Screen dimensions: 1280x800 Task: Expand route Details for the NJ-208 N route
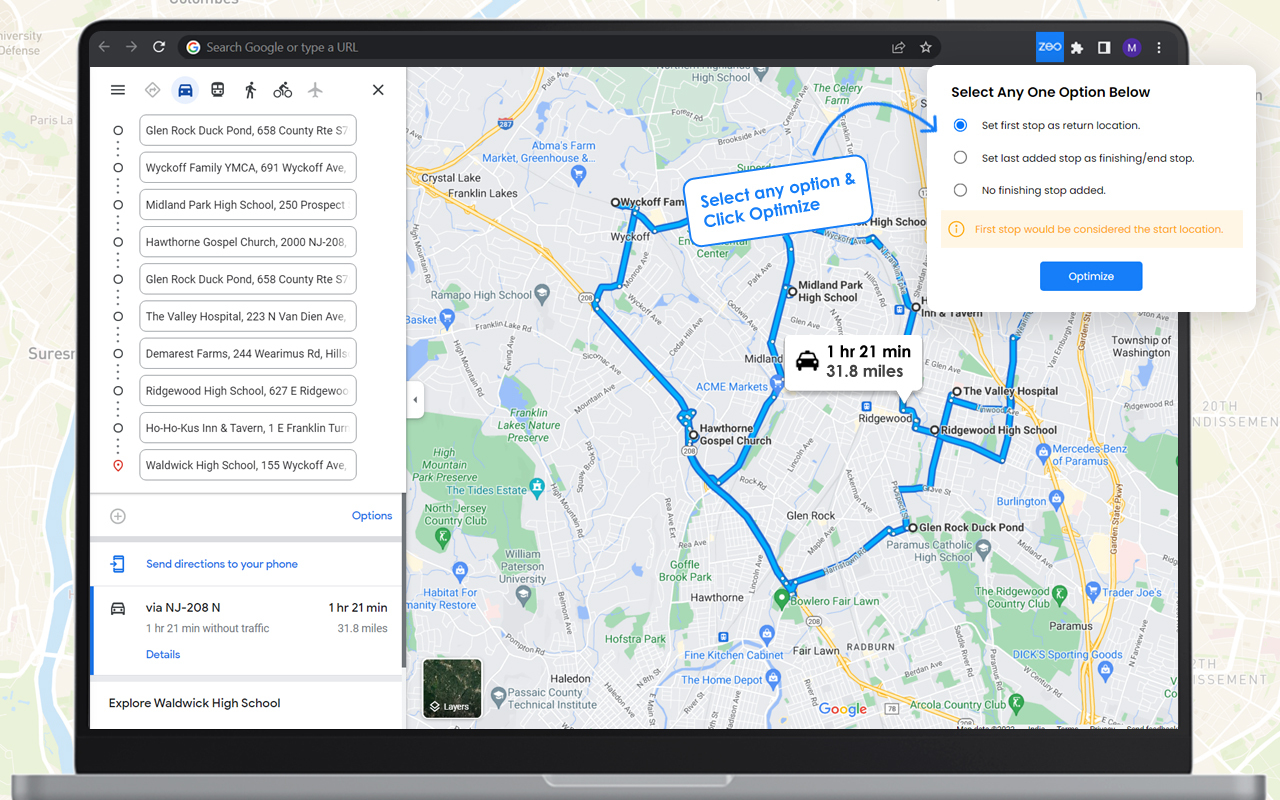(x=163, y=654)
